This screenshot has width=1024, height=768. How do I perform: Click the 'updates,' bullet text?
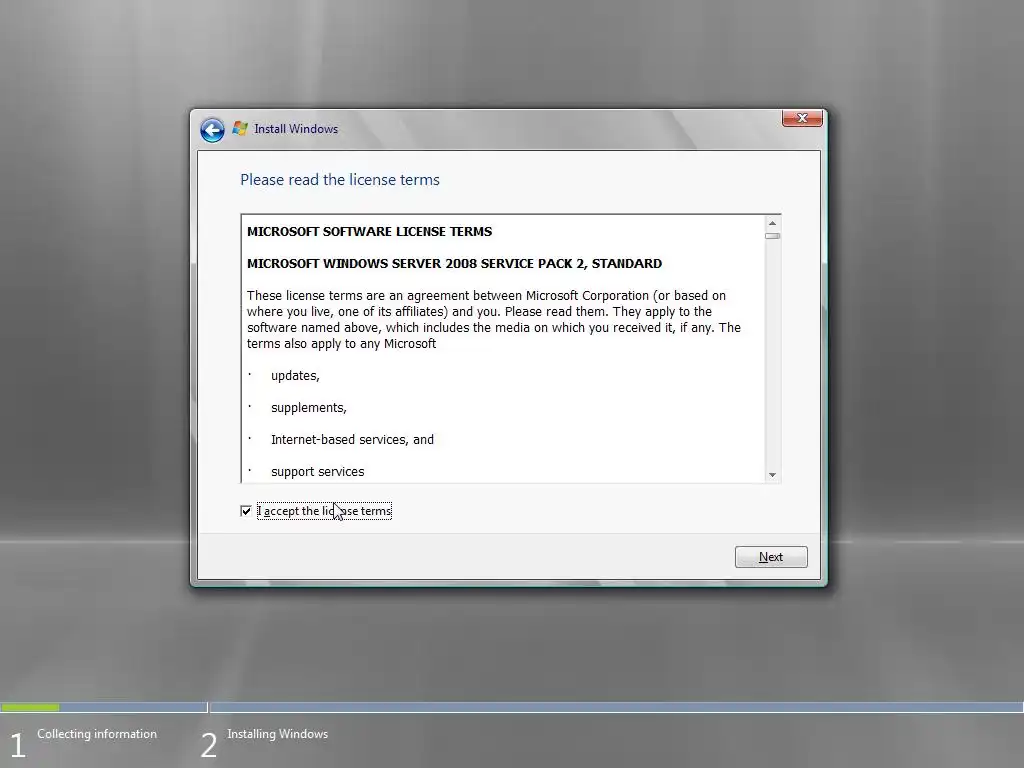pyautogui.click(x=295, y=376)
